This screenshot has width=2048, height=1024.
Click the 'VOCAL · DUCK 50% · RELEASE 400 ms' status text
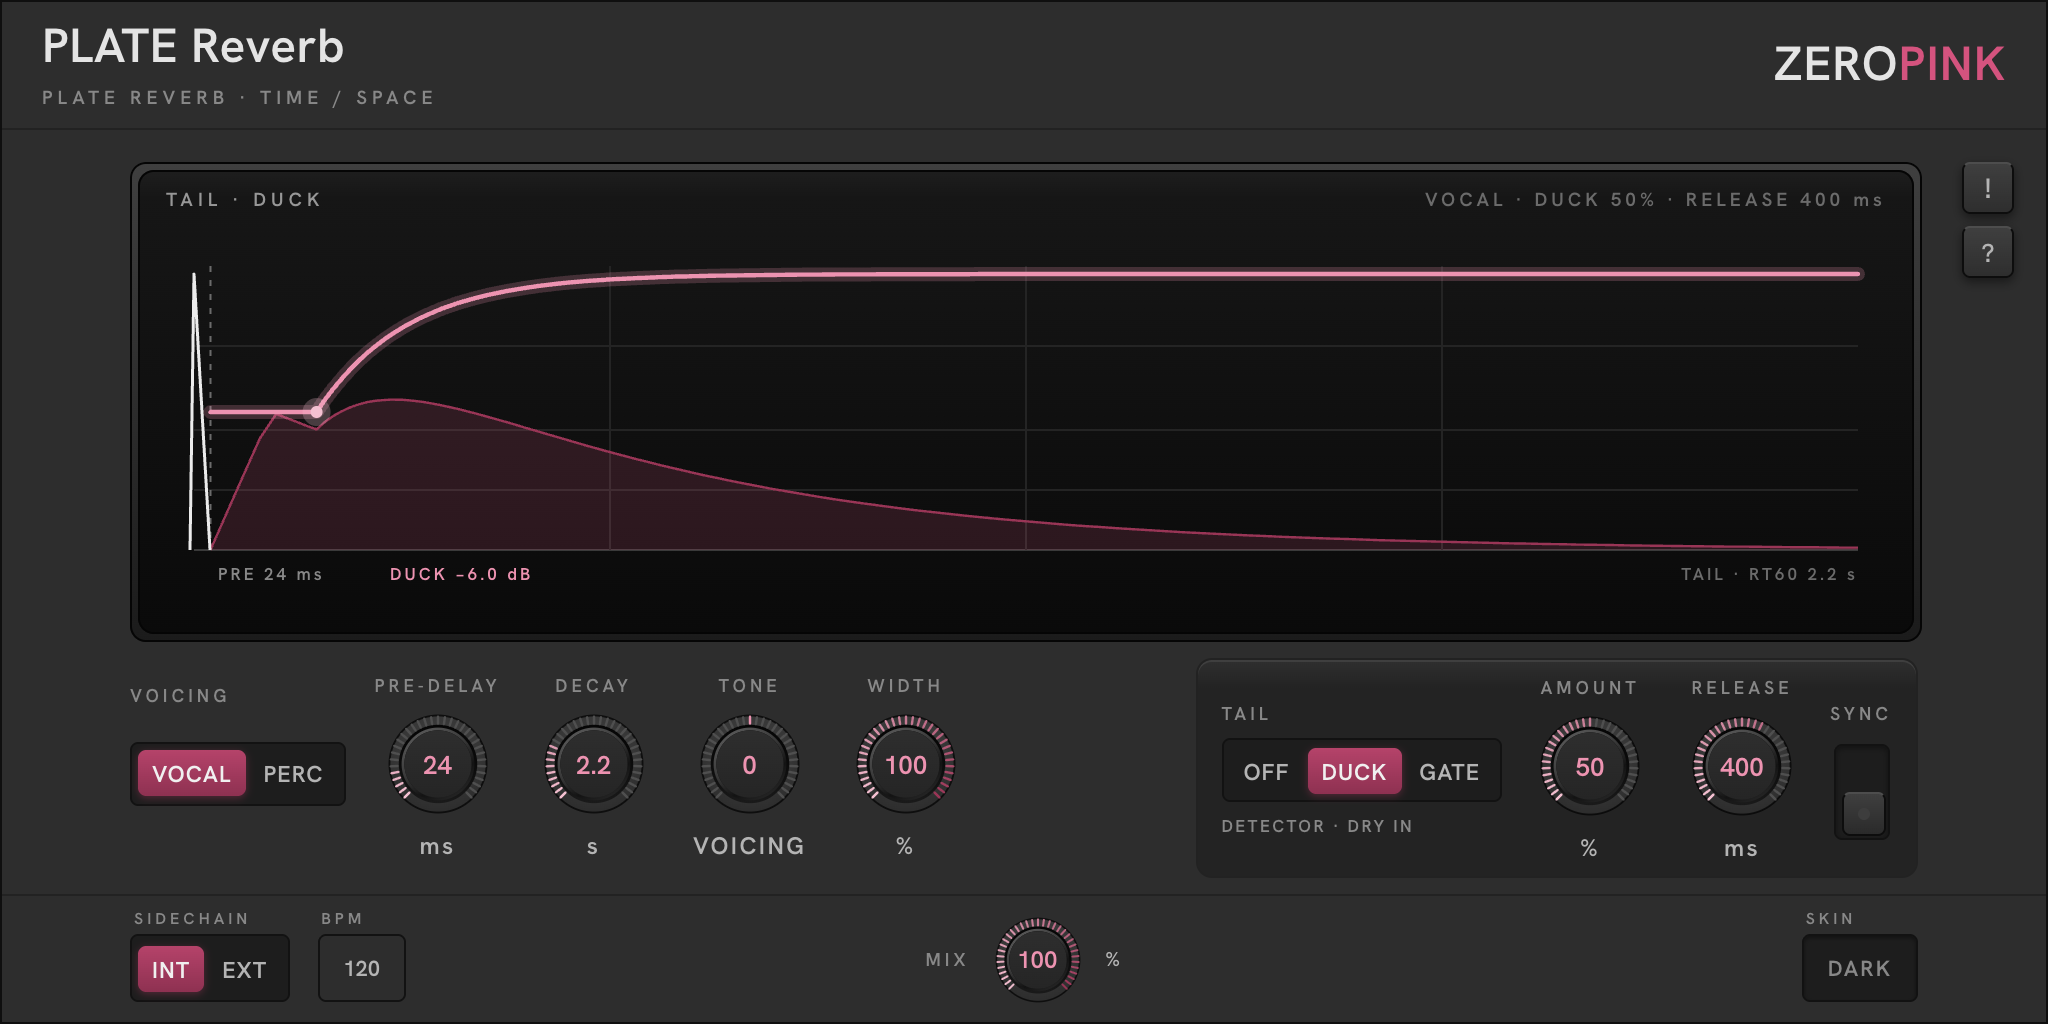[x=1654, y=199]
